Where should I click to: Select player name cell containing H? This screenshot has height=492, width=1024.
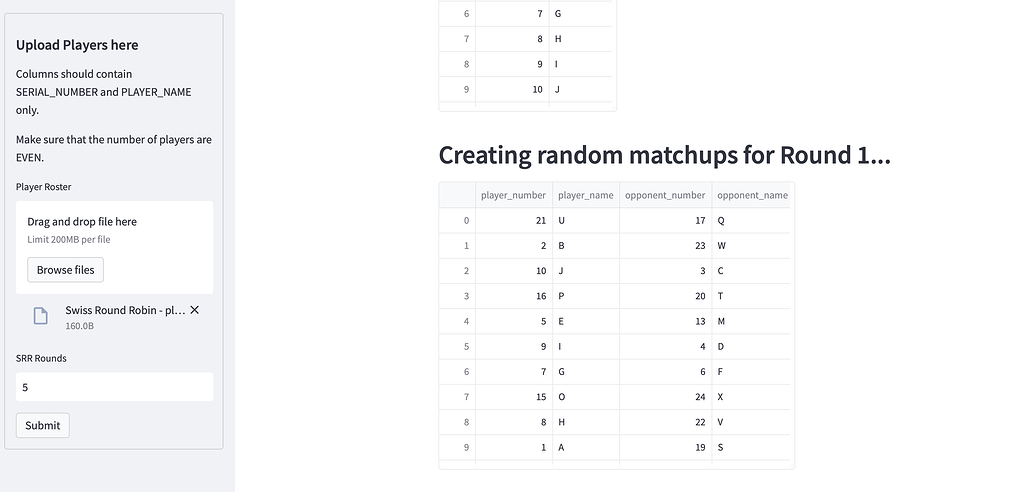pyautogui.click(x=586, y=422)
